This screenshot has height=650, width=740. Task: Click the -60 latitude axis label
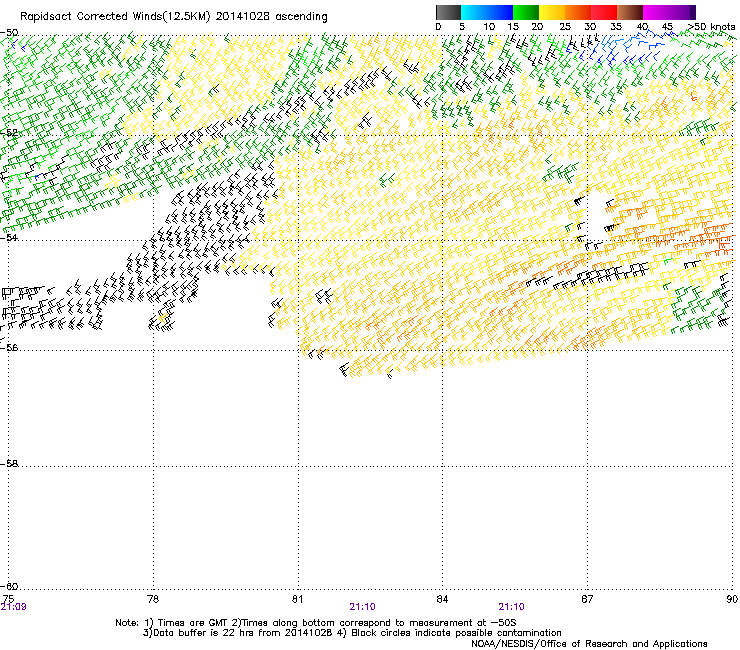coord(9,587)
